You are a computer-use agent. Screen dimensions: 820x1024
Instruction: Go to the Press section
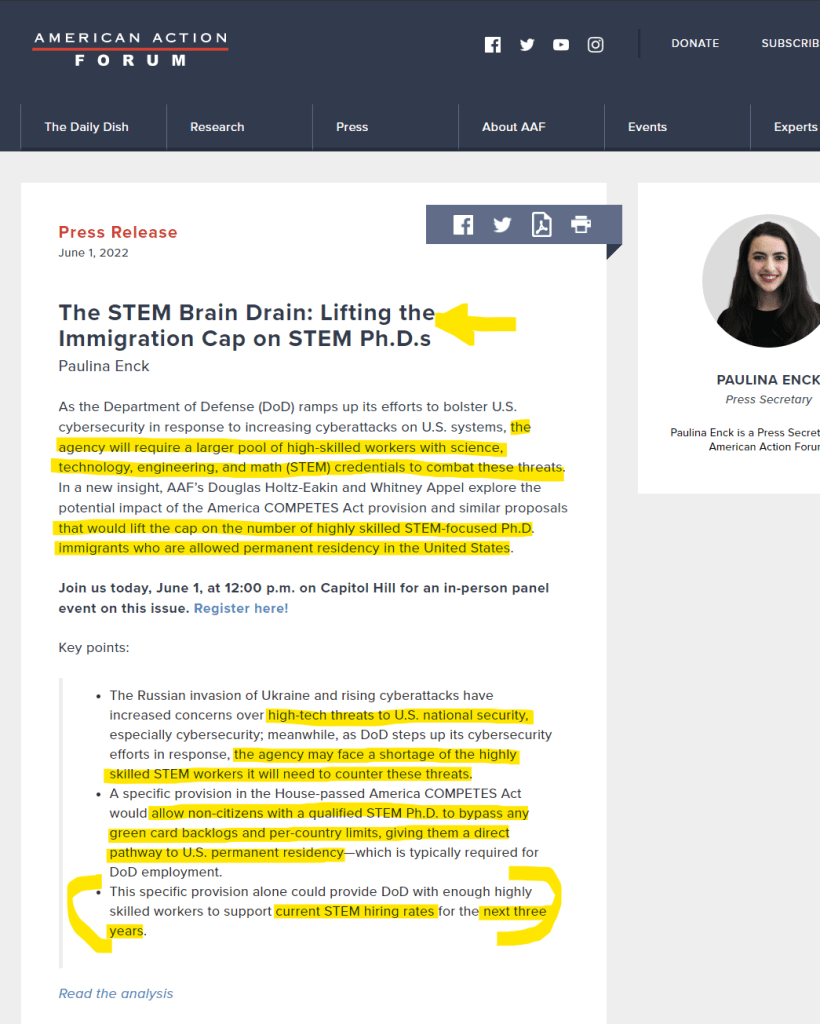[x=352, y=127]
